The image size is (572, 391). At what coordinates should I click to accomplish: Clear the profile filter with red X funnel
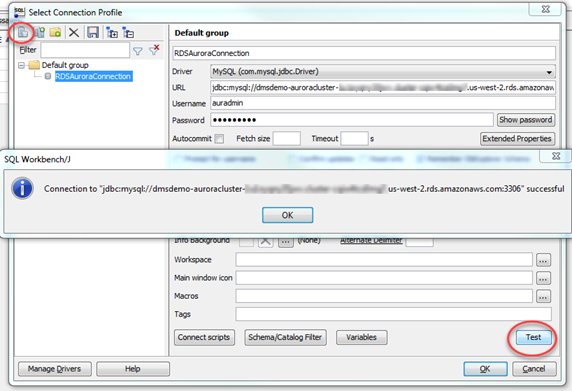pyautogui.click(x=155, y=50)
